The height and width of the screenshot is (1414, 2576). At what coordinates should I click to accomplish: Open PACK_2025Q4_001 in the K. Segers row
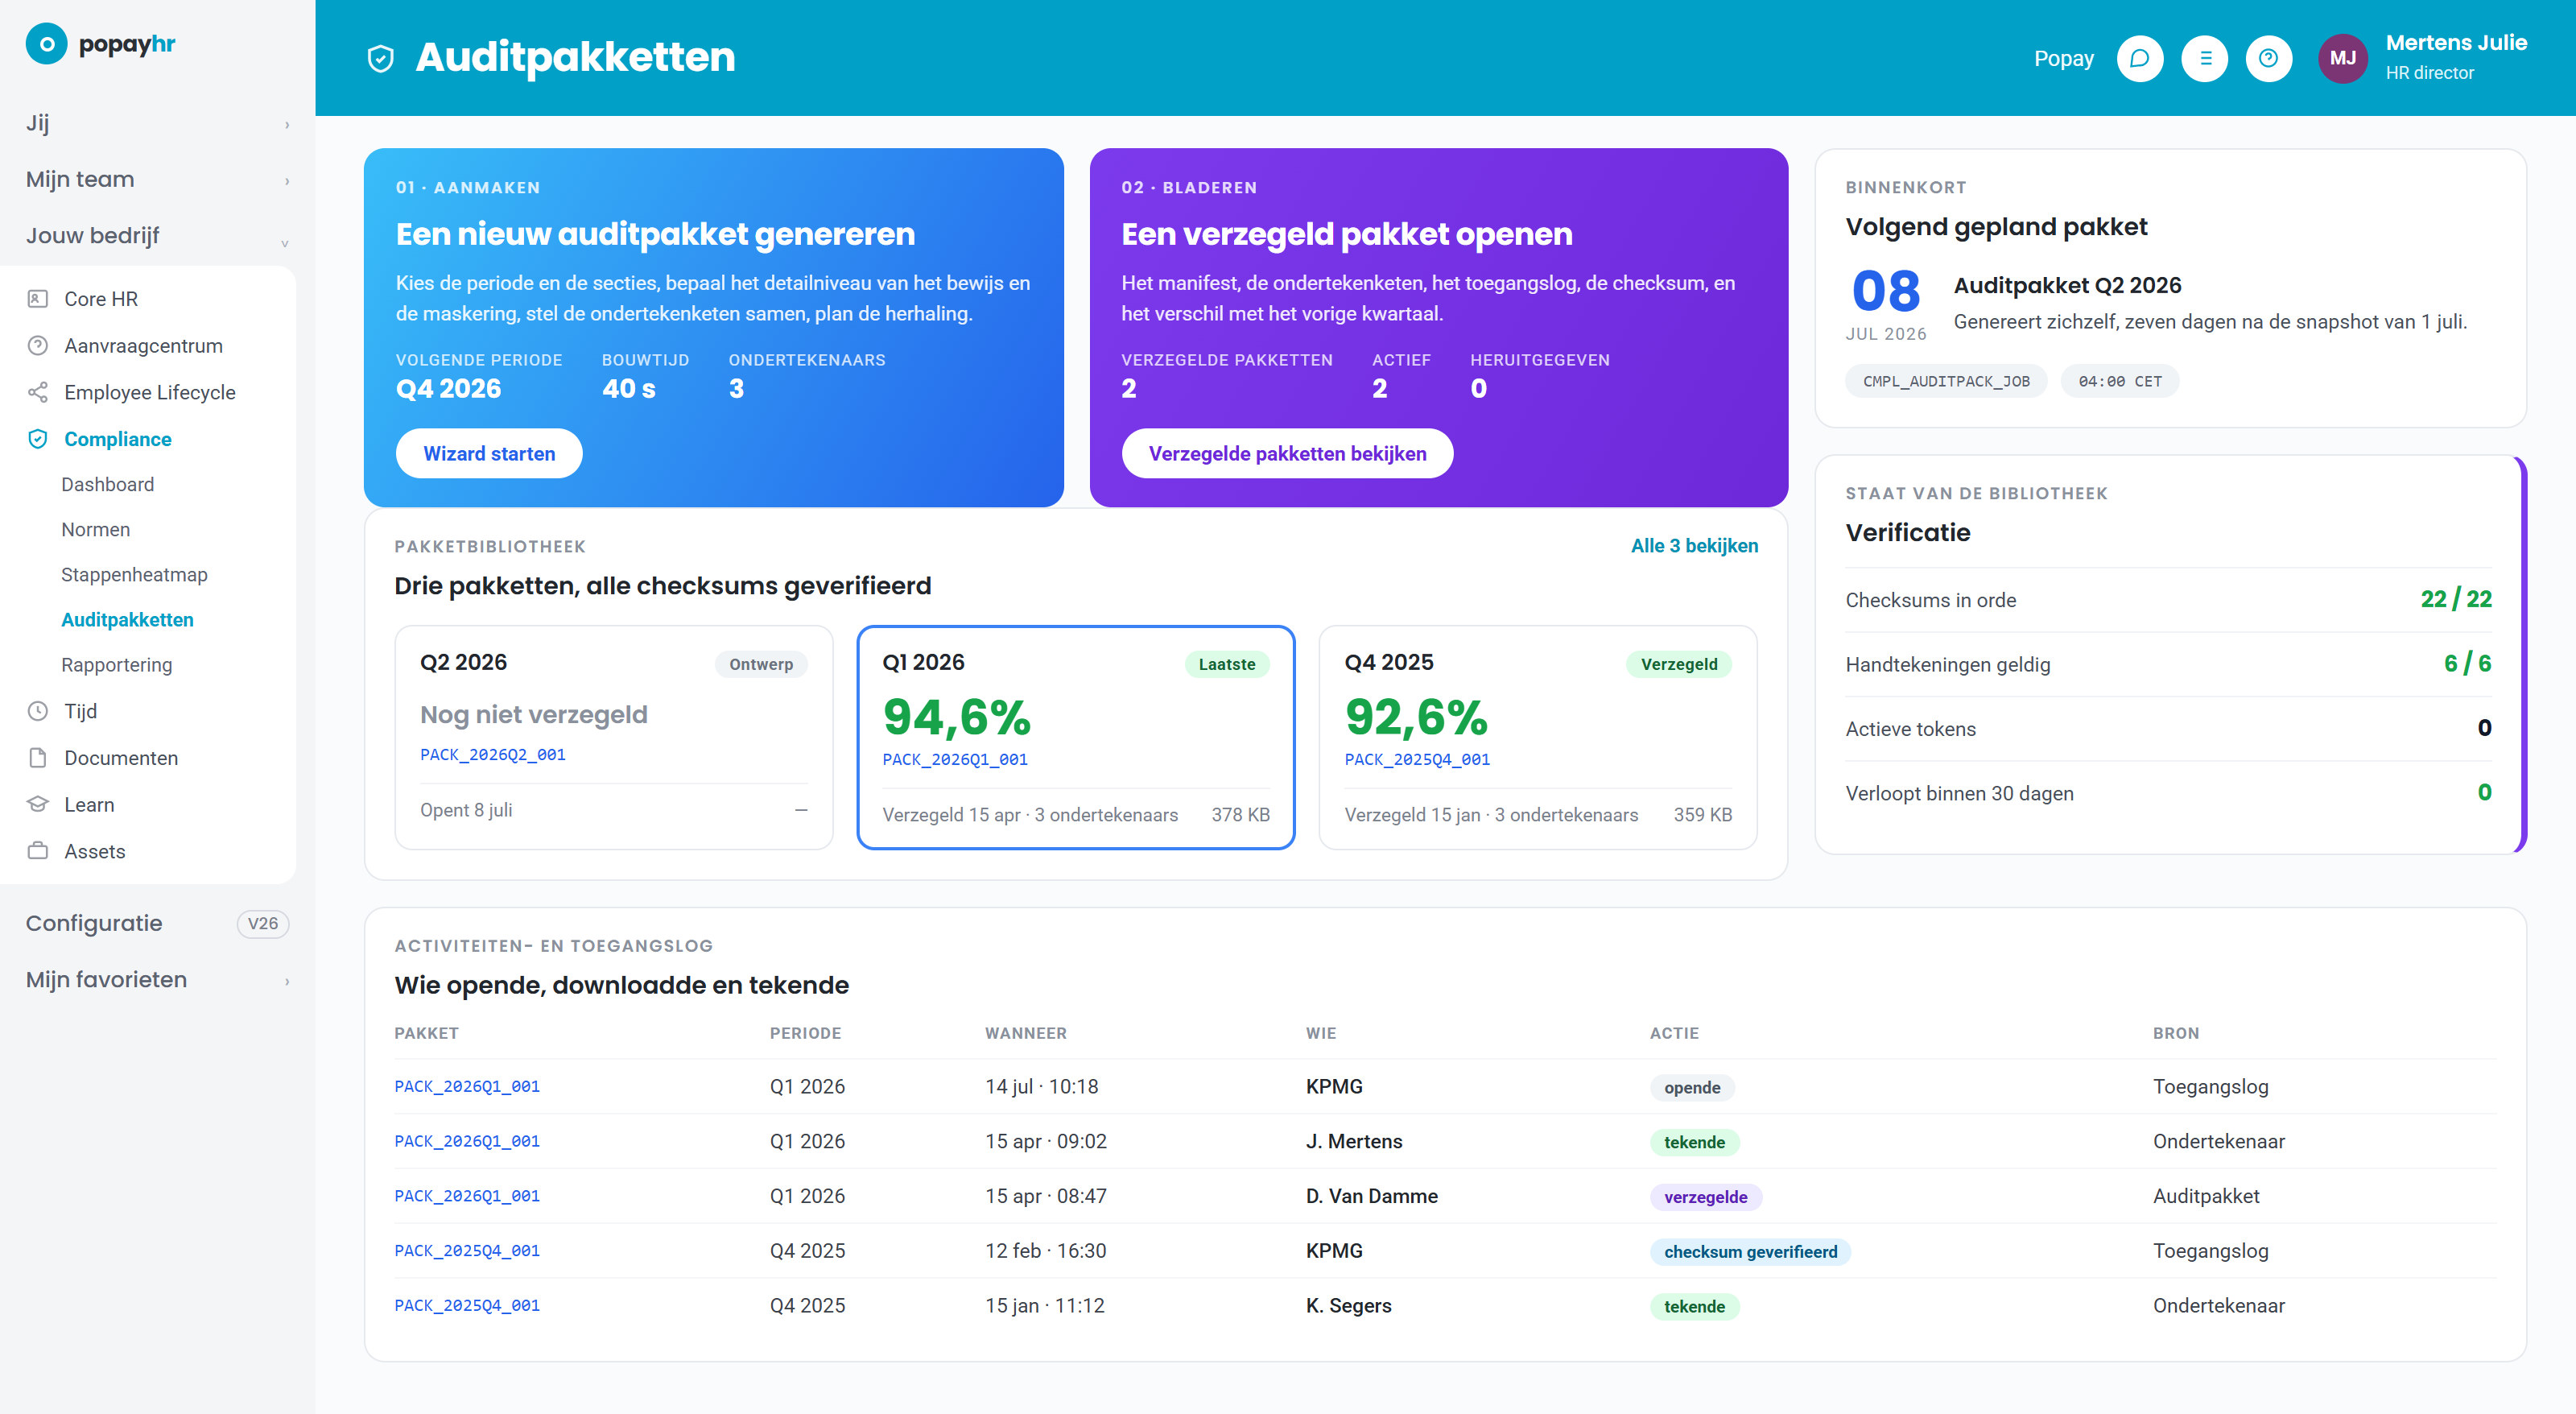point(467,1306)
